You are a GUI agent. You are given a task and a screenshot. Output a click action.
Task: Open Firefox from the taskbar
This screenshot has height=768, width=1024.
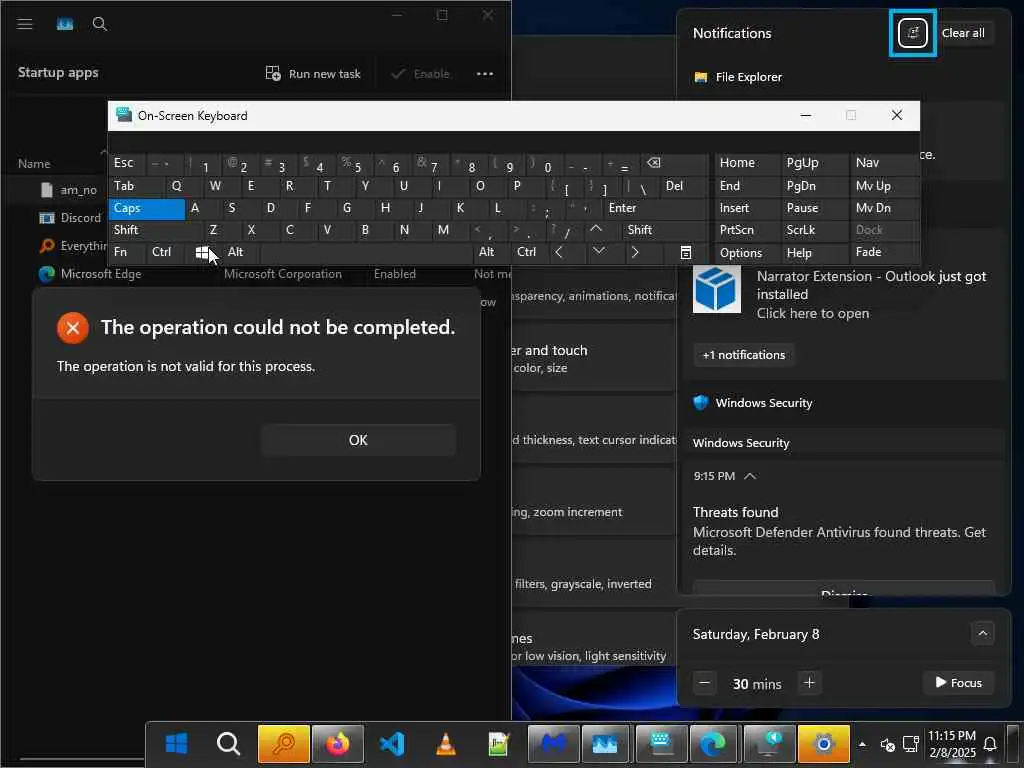point(338,743)
